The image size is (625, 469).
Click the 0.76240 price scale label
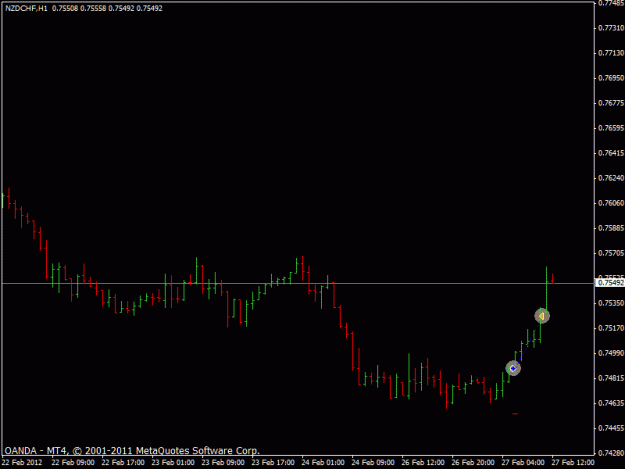pos(611,178)
